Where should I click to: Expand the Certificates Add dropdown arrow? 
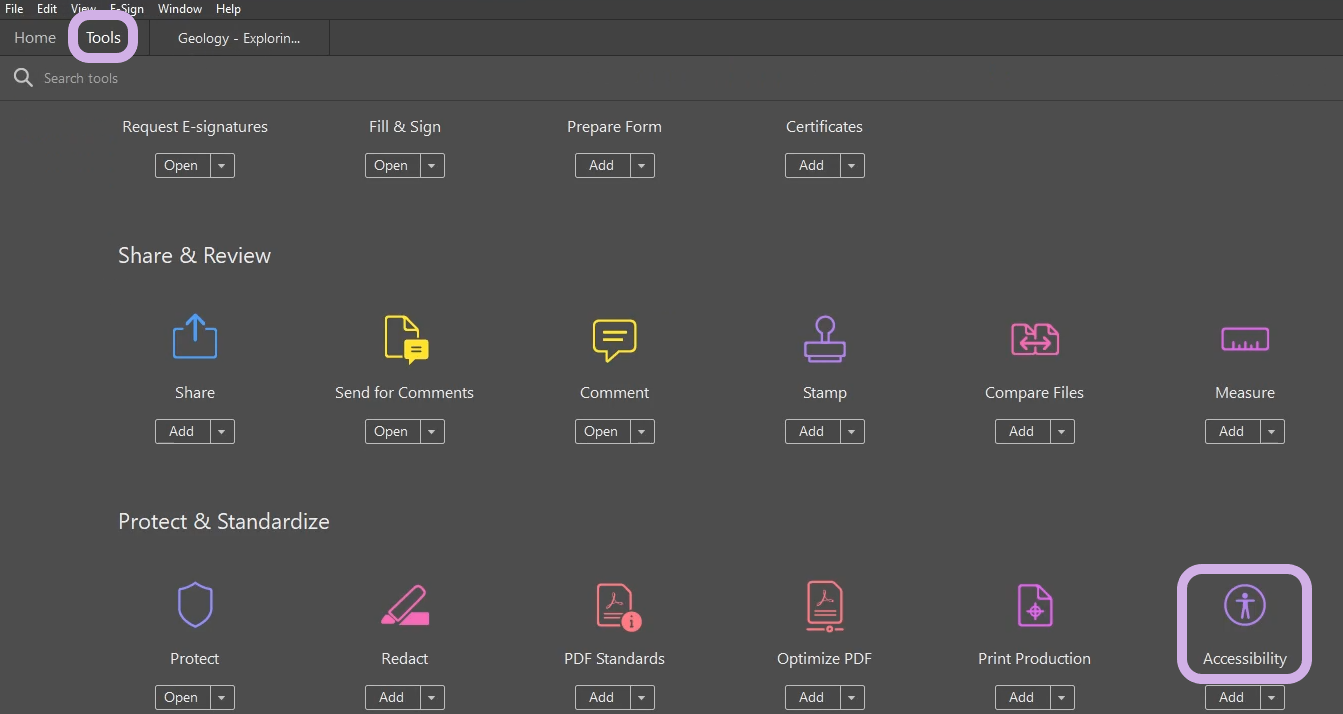[852, 166]
